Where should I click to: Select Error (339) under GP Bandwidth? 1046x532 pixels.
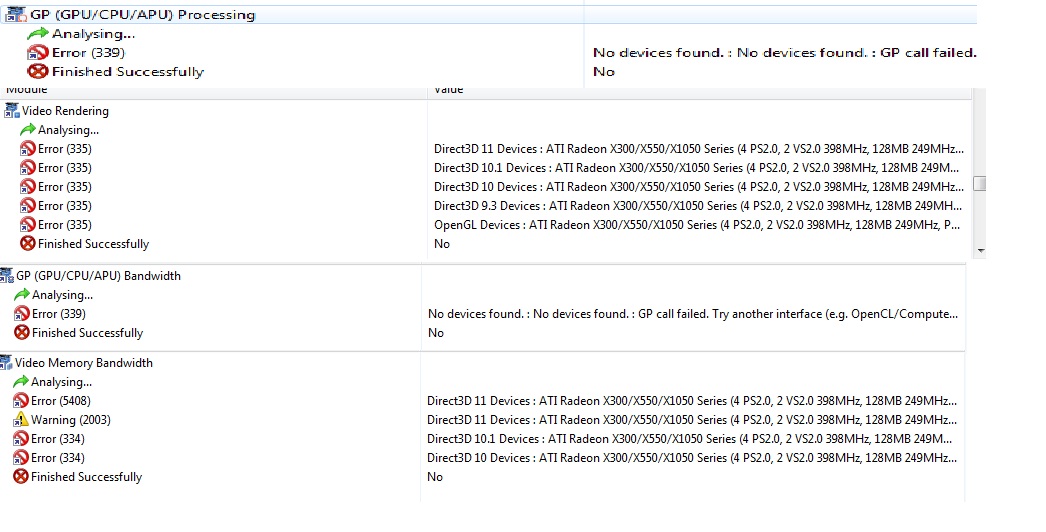[58, 314]
